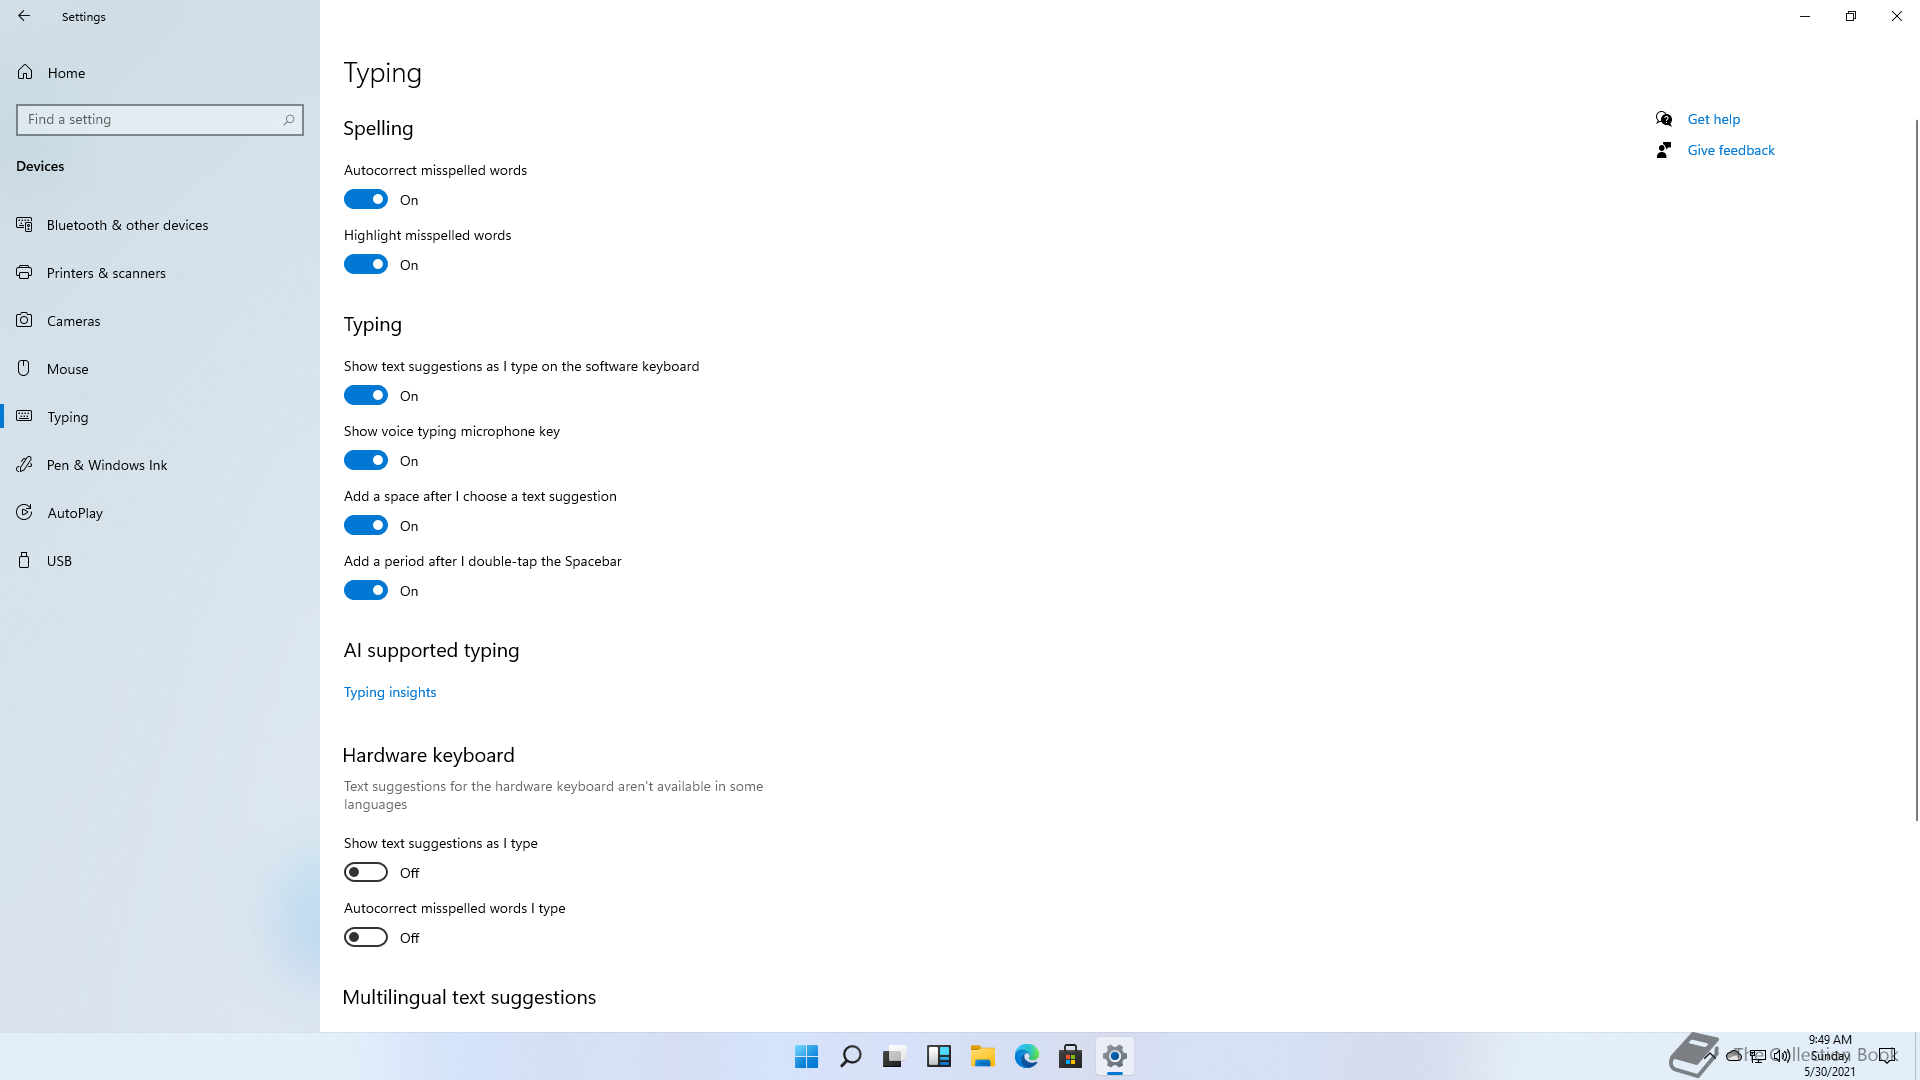Screen dimensions: 1920x1080
Task: Toggle text suggestions on software keyboard
Action: pos(366,395)
